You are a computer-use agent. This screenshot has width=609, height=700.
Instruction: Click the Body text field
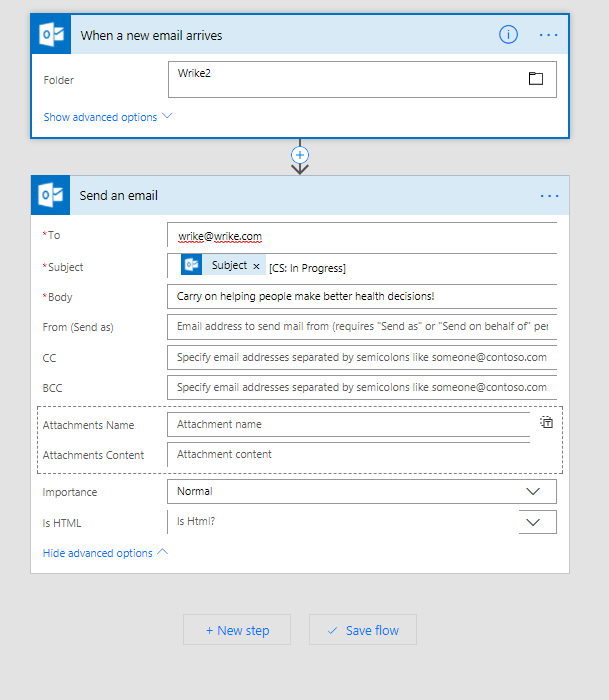coord(361,296)
